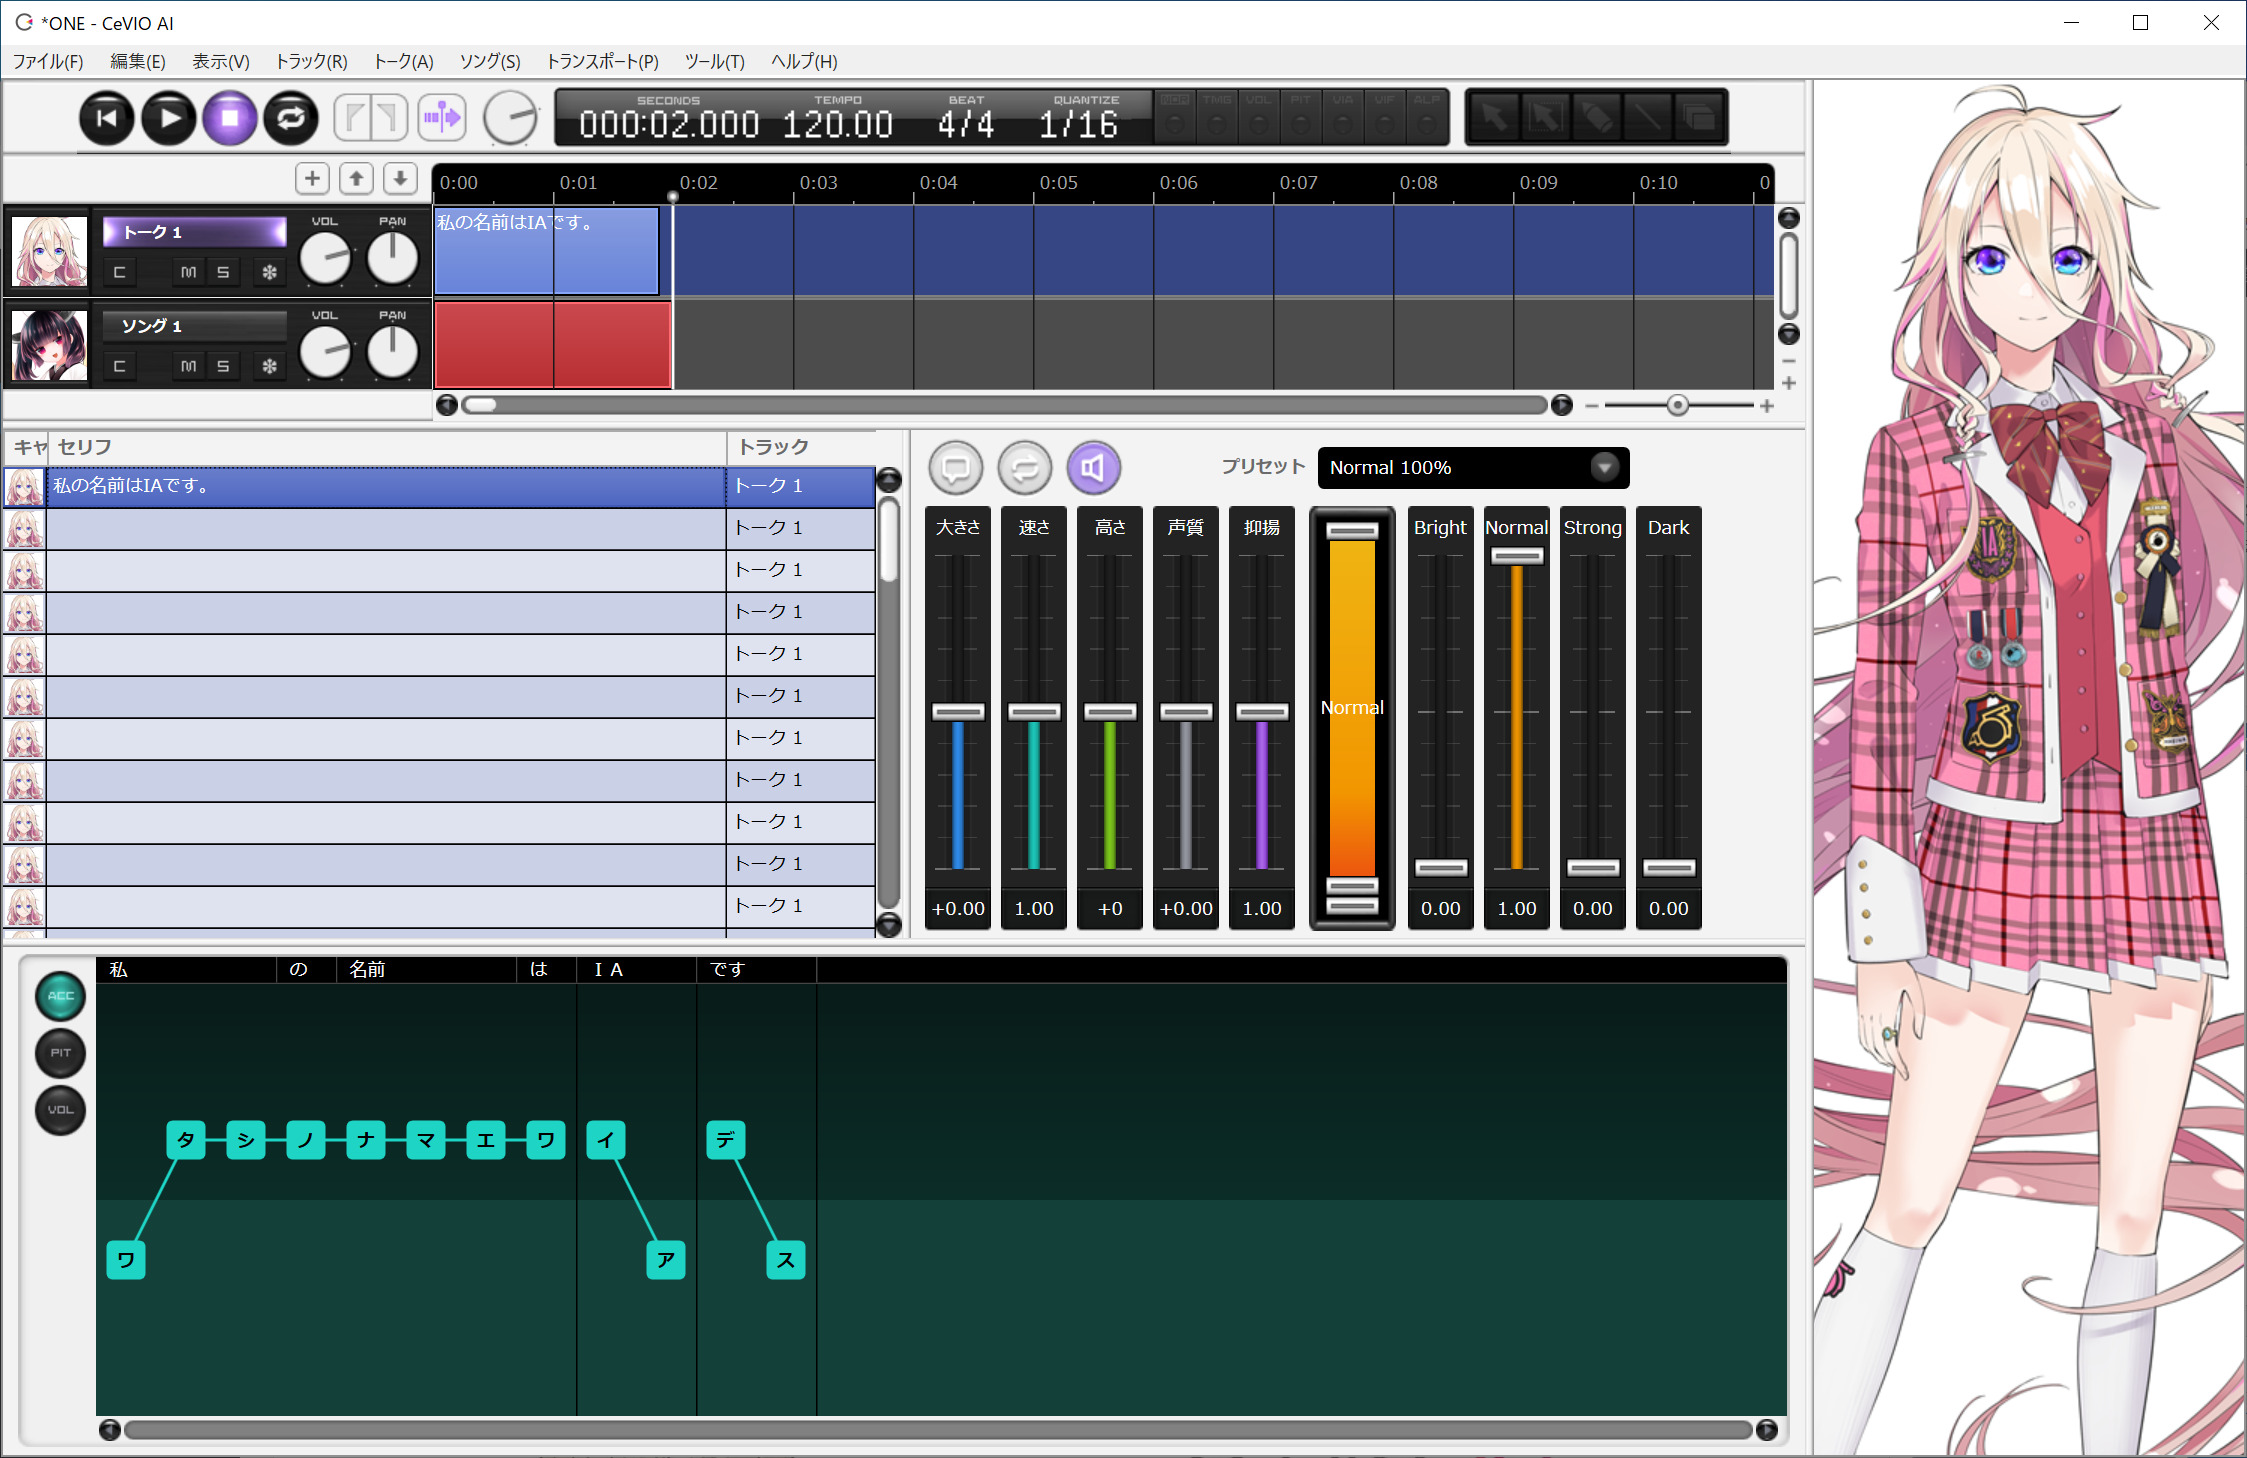2247x1458 pixels.
Task: Open the トーク(A) menu
Action: pyautogui.click(x=403, y=61)
